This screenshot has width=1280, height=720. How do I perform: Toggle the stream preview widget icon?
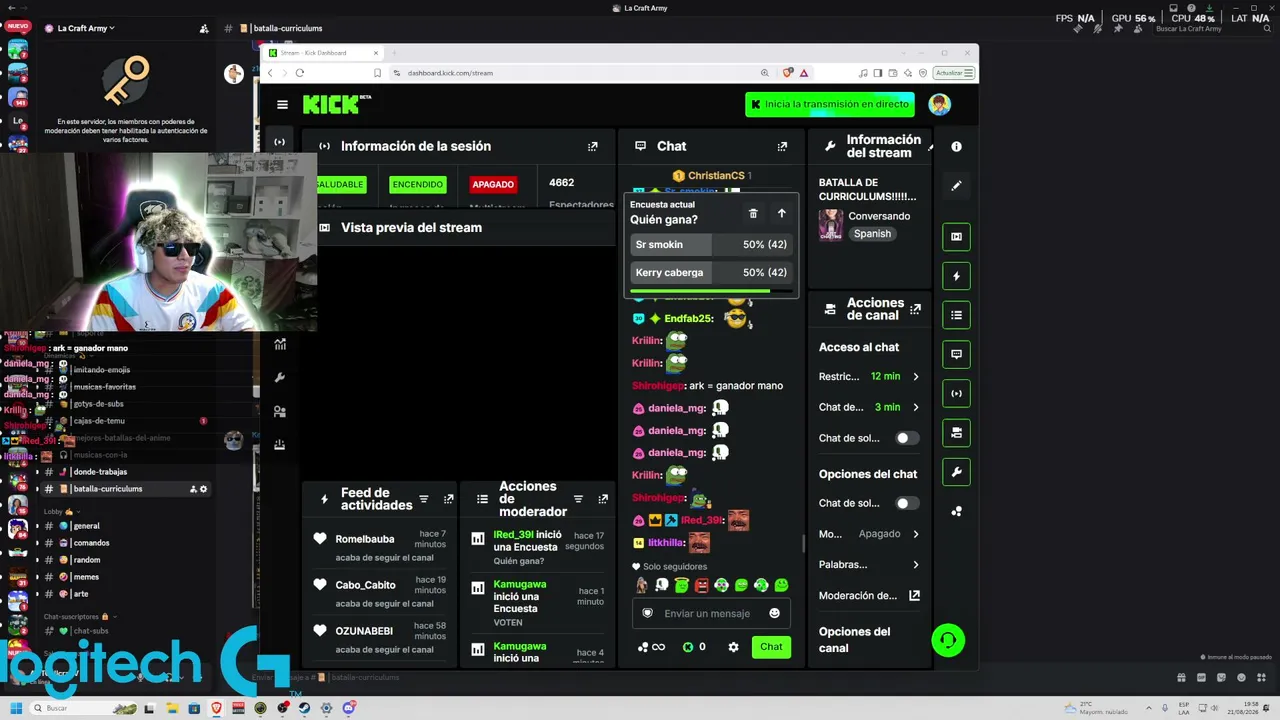coord(956,237)
